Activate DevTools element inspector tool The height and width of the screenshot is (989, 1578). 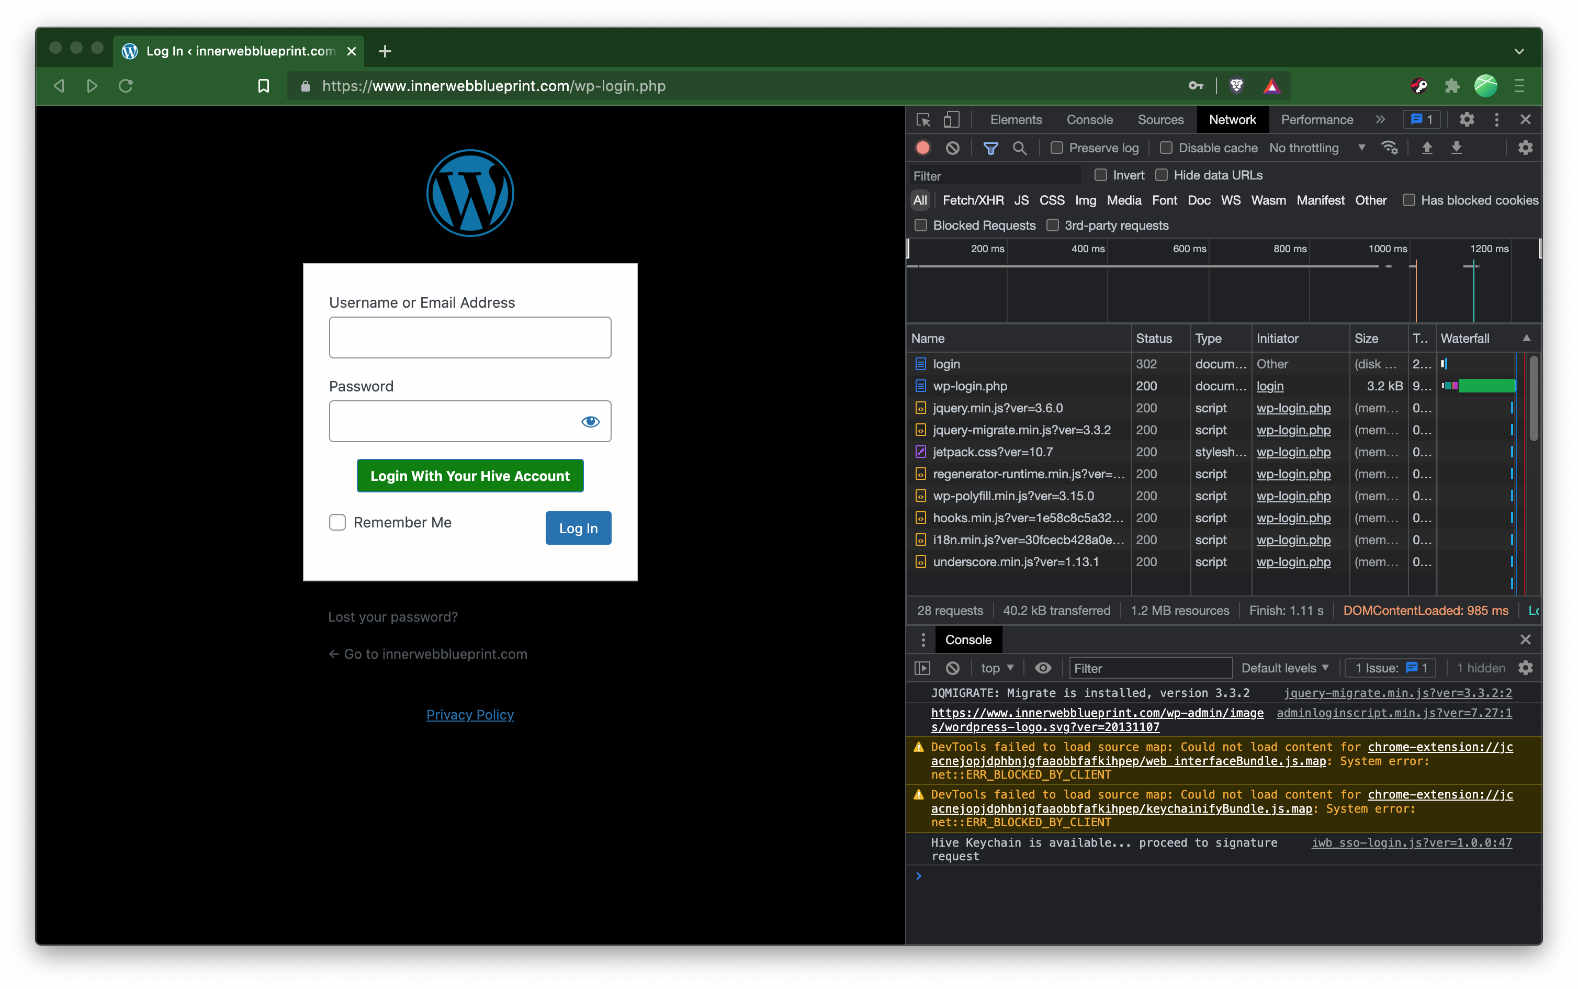click(x=924, y=120)
